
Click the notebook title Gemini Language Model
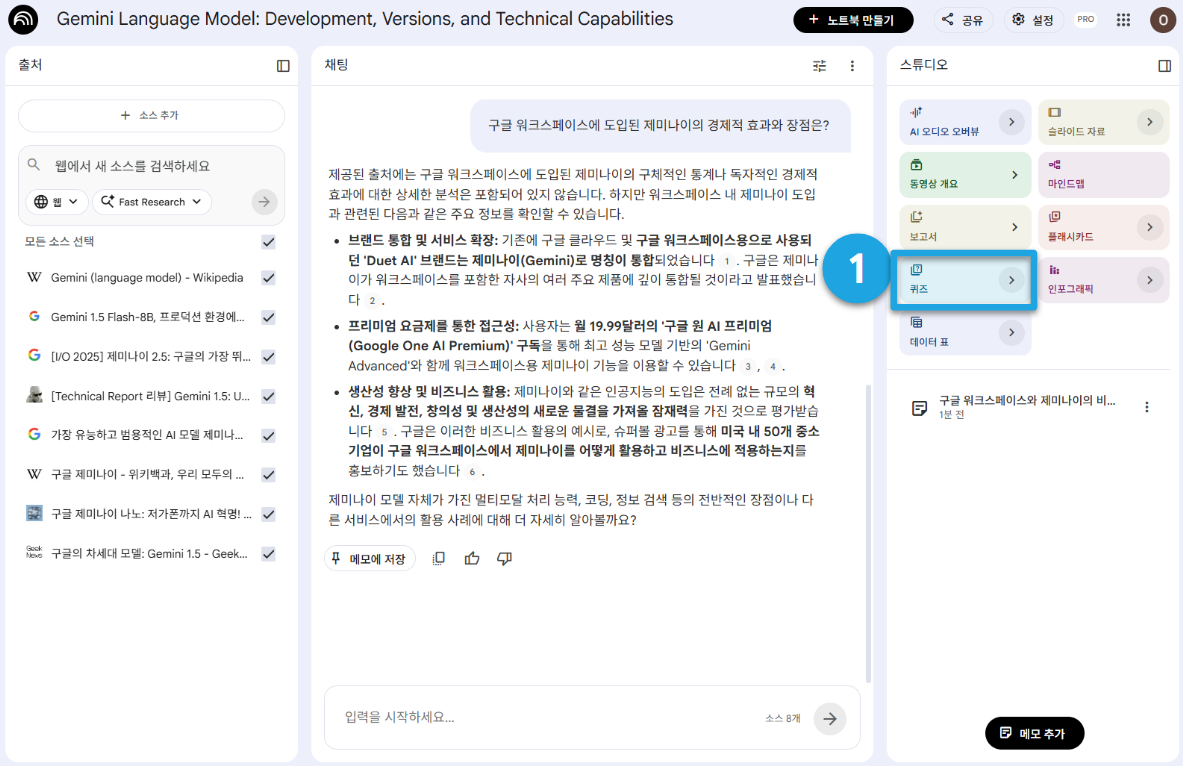(x=365, y=19)
